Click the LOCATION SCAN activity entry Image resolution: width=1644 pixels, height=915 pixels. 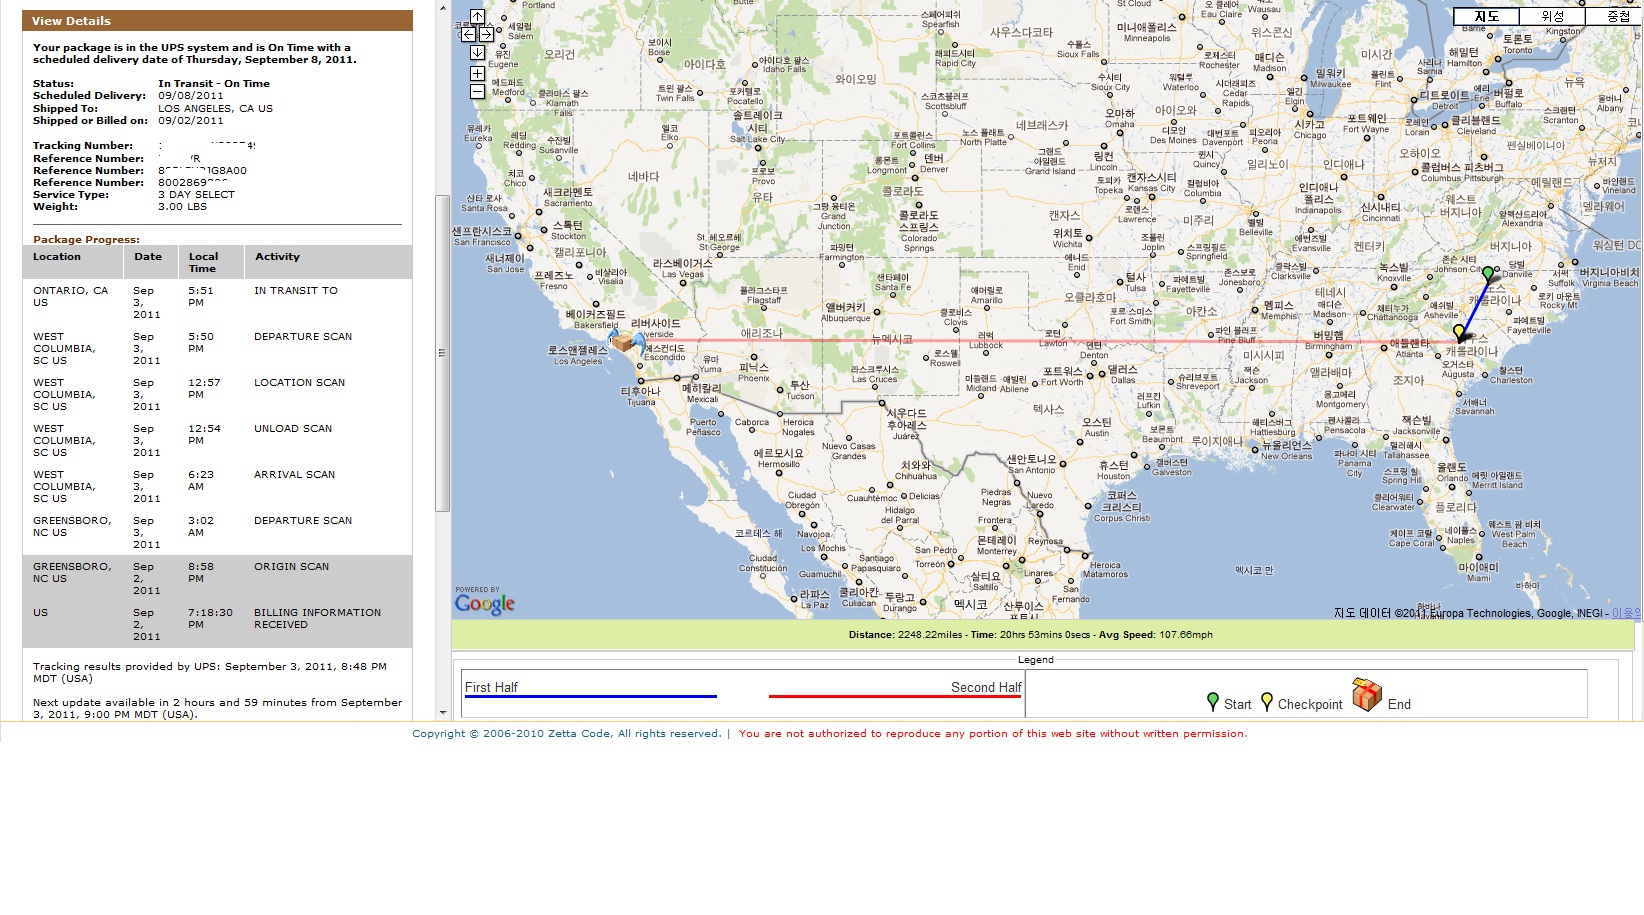[x=299, y=383]
